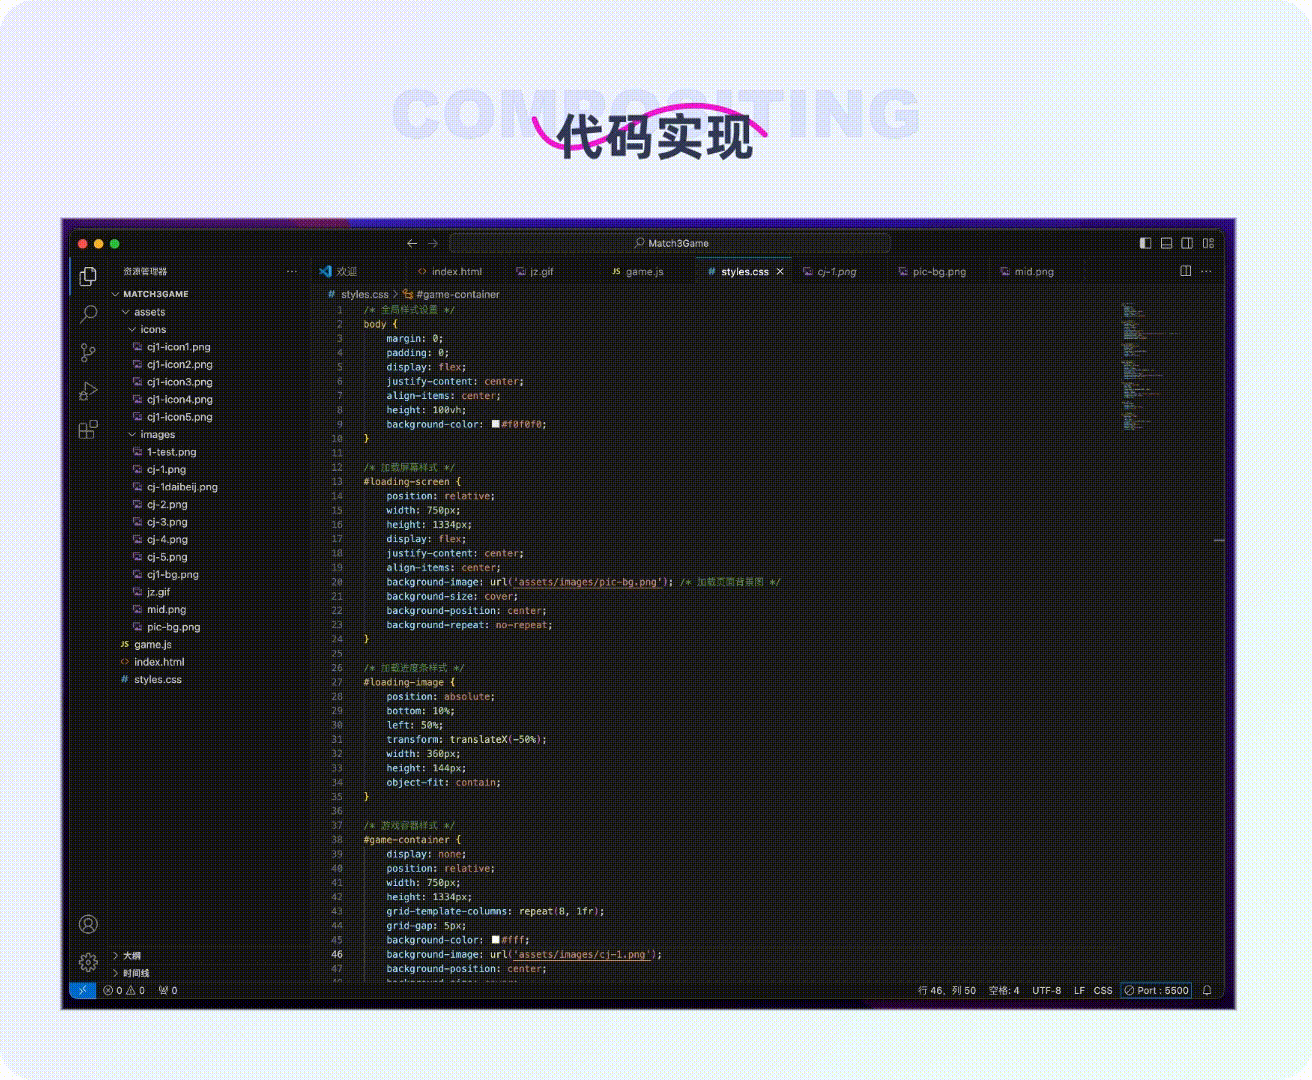Viewport: 1312px width, 1080px height.
Task: Select the Source Control icon
Action: [x=88, y=352]
